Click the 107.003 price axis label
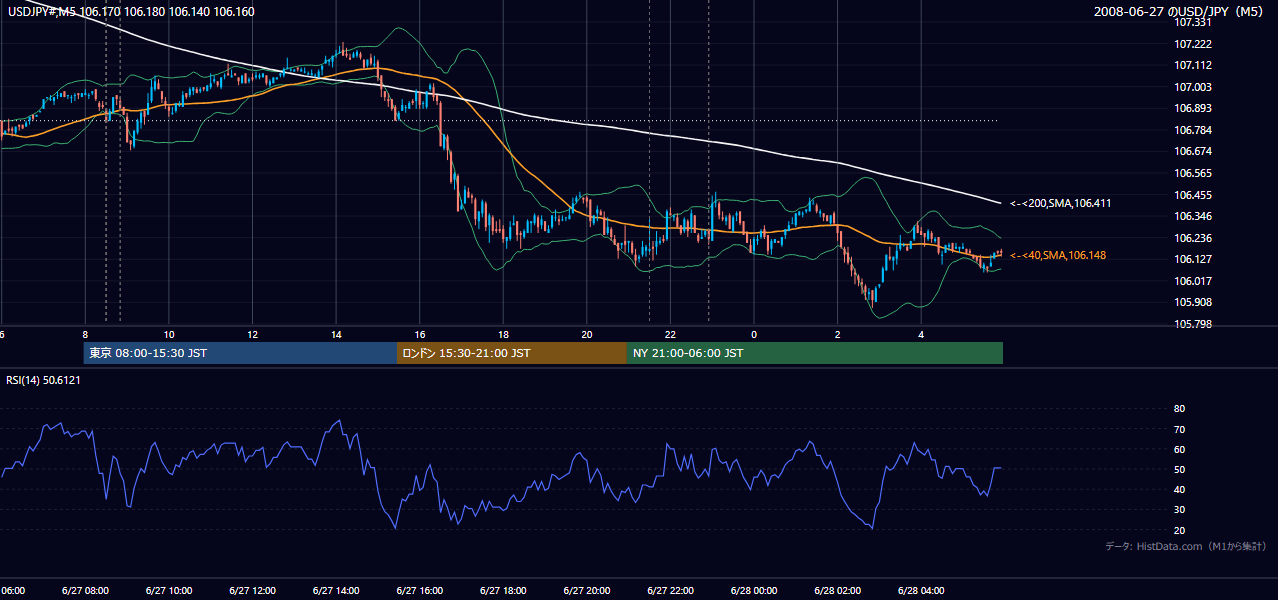The width and height of the screenshot is (1278, 600). (x=1194, y=87)
